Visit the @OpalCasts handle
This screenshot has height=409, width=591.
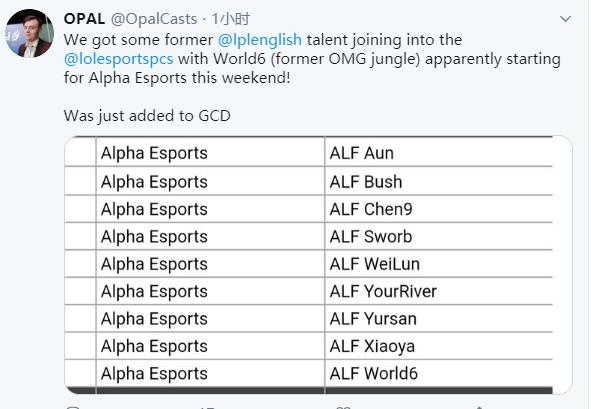pos(154,19)
